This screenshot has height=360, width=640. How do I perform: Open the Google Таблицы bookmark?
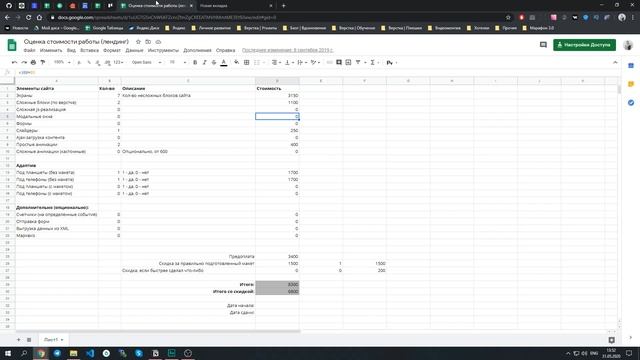104,28
